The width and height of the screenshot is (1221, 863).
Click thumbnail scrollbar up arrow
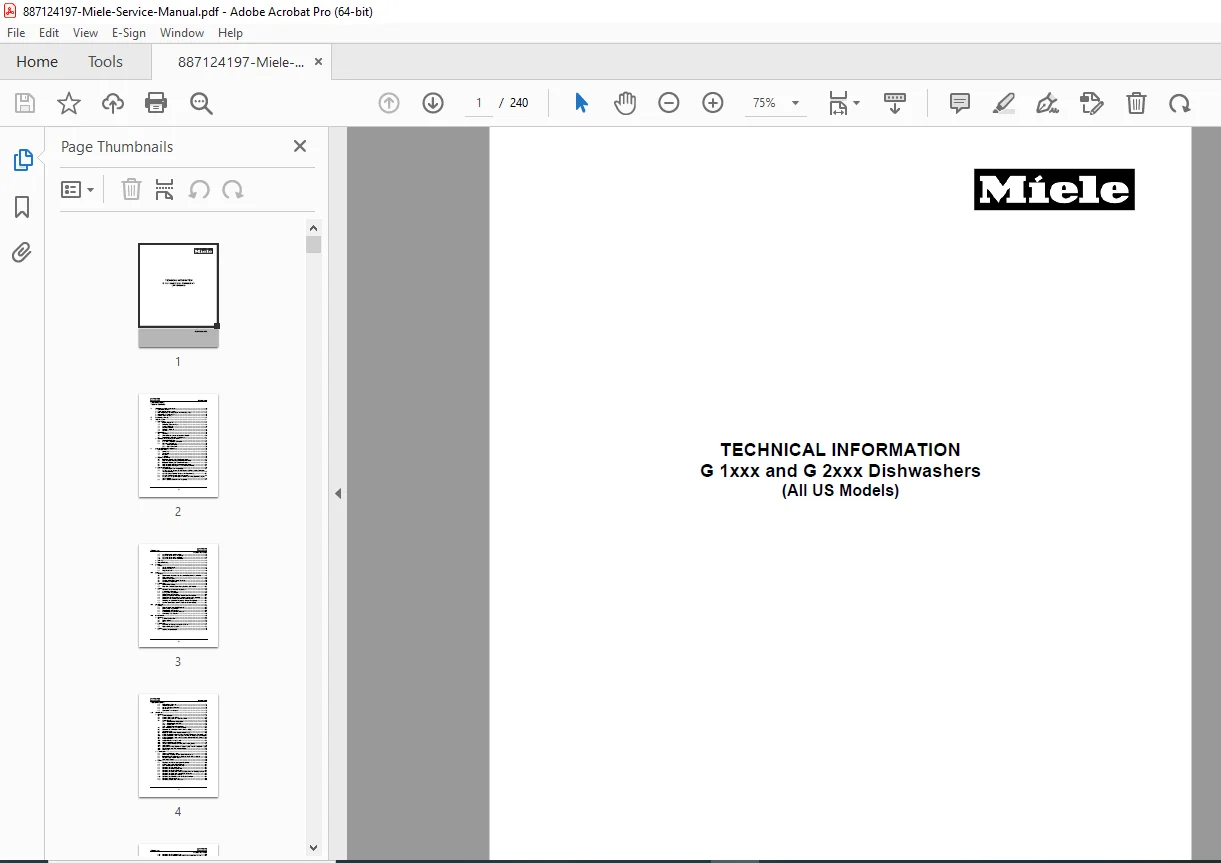(314, 227)
